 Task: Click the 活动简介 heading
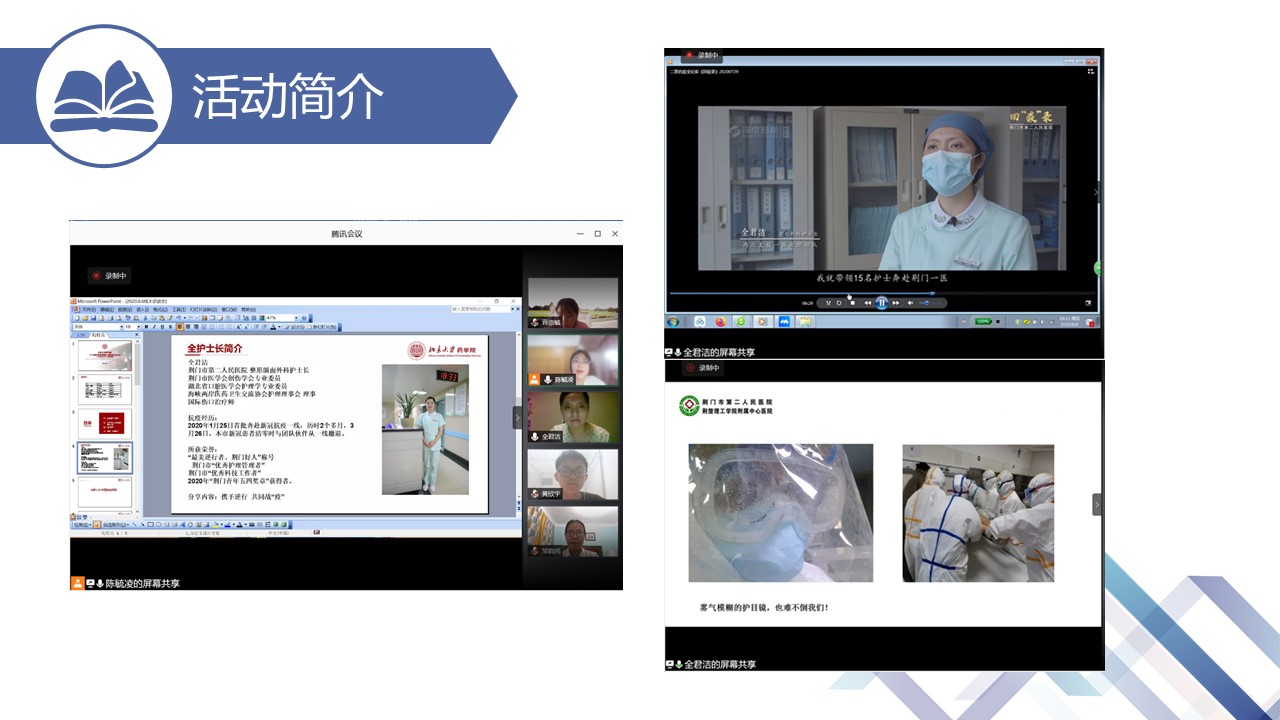pyautogui.click(x=288, y=96)
